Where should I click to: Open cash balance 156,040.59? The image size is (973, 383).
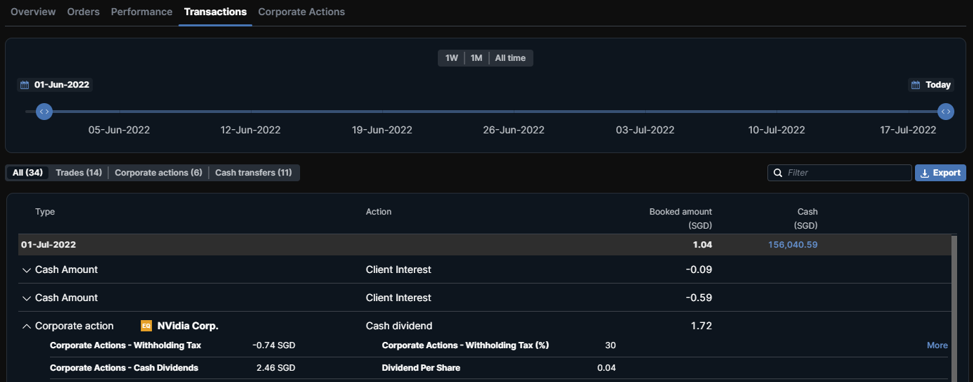(792, 245)
